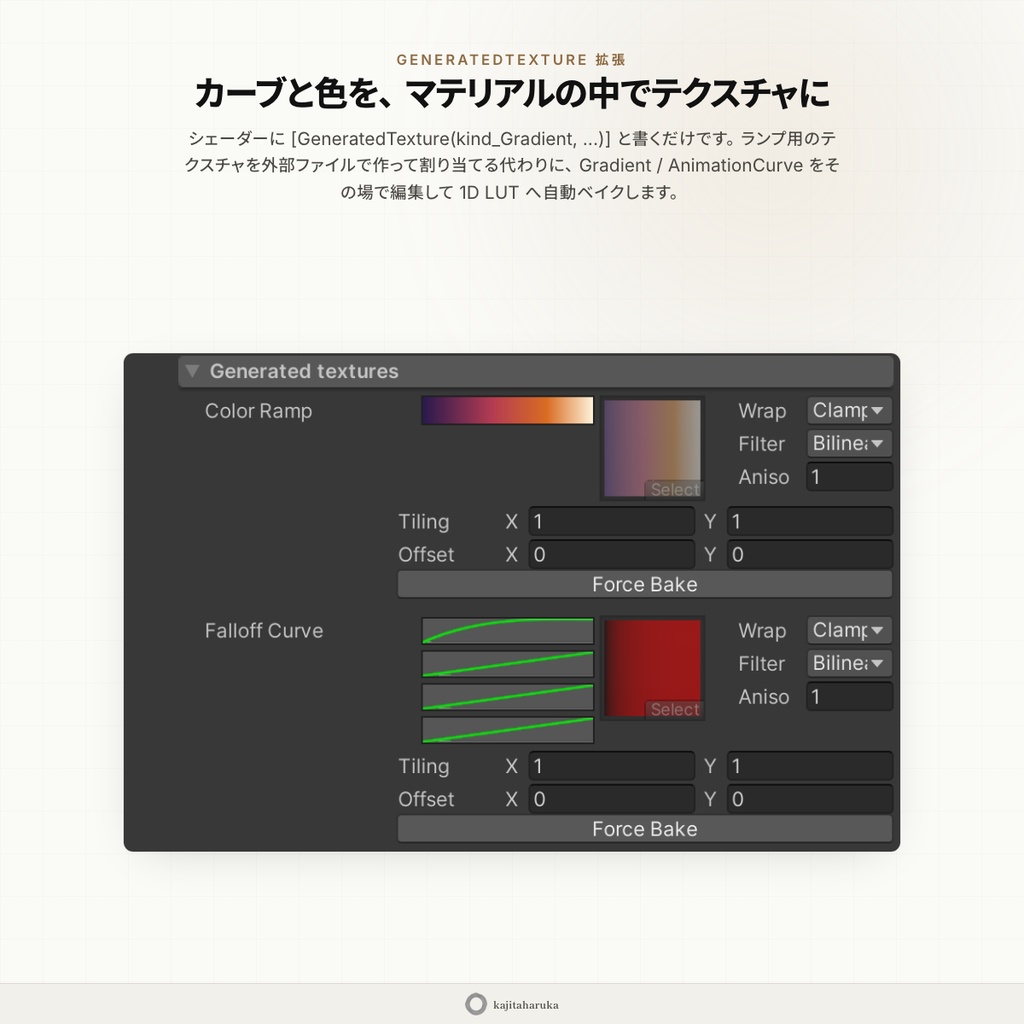Screen dimensions: 1024x1024
Task: Edit Color Ramp Tiling Y field
Action: click(x=810, y=521)
